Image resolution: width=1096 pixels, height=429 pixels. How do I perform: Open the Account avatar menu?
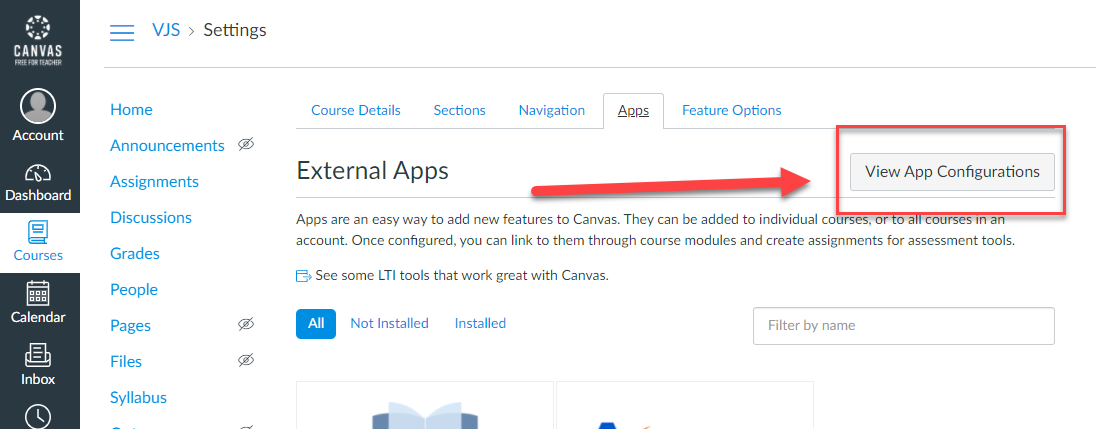[x=39, y=106]
